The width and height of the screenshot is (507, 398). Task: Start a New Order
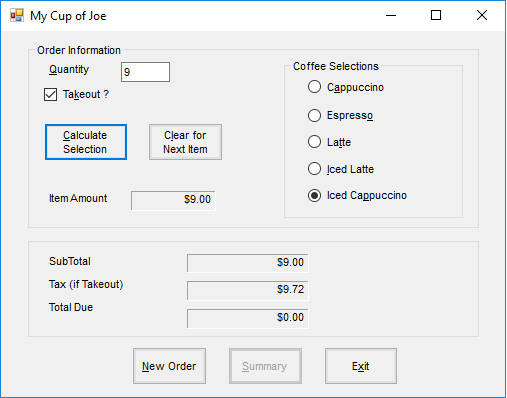tap(169, 366)
